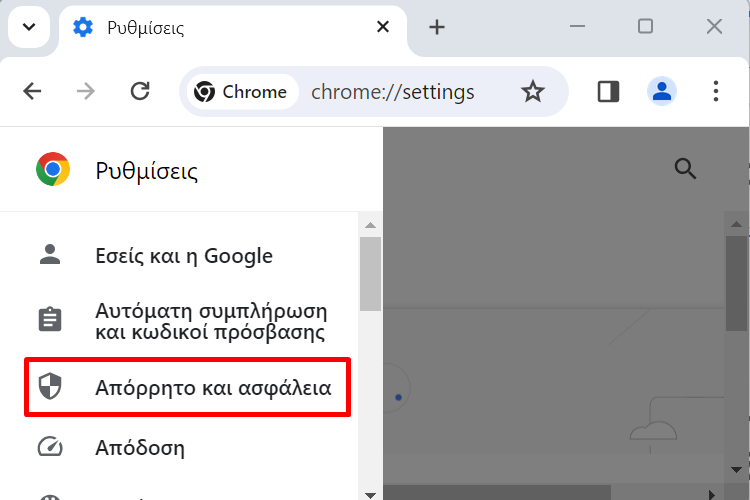Open Αυτόματη συμπλήρωση και κωδικοί πρόσβασης
This screenshot has width=750, height=500.
179,321
